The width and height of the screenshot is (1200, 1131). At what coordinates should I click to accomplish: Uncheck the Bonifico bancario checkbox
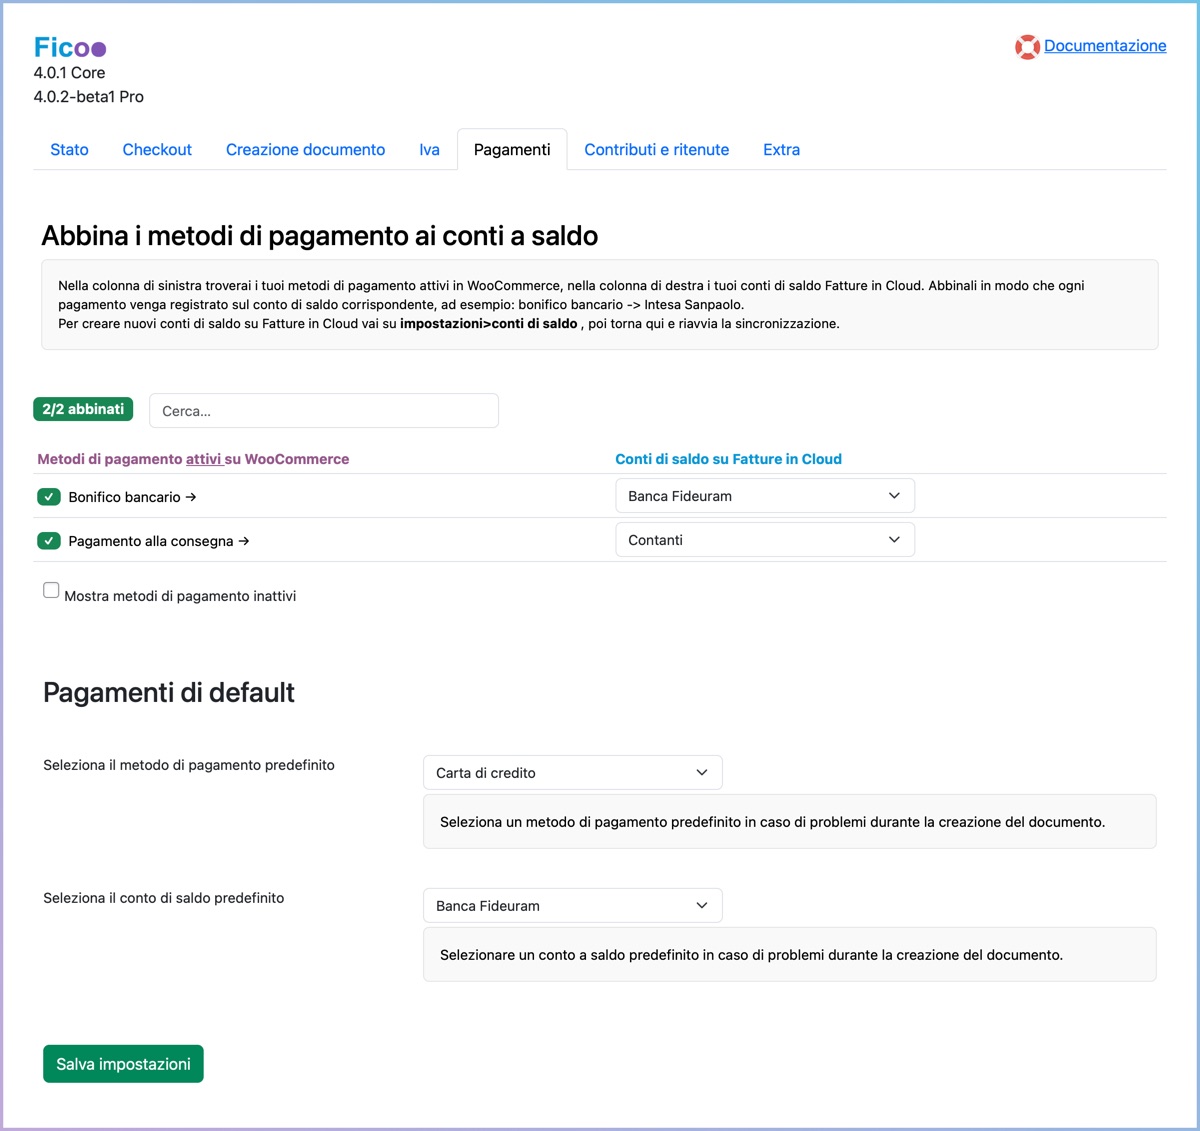pos(49,497)
